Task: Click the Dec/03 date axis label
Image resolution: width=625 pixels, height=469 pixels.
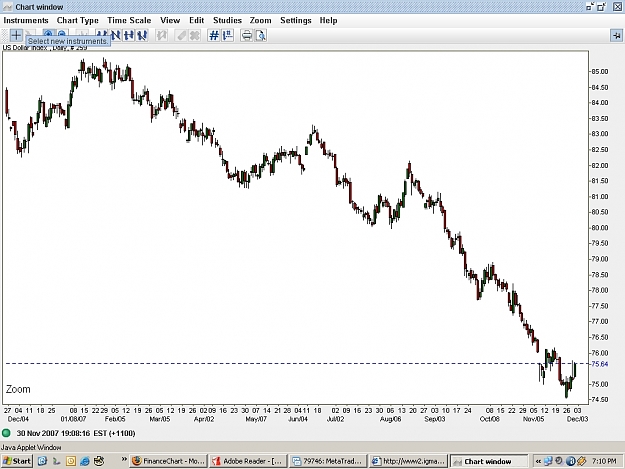Action: pyautogui.click(x=577, y=419)
